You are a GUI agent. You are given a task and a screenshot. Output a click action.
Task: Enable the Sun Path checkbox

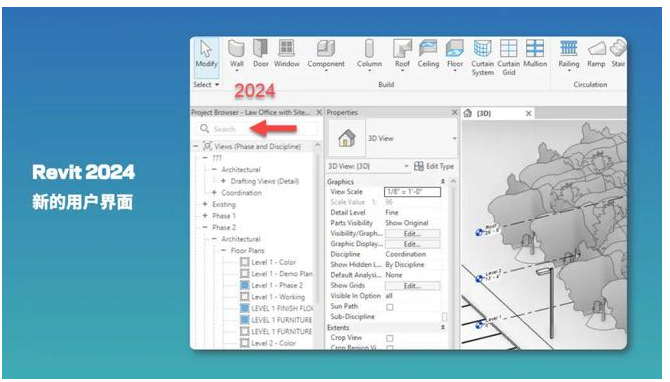pyautogui.click(x=390, y=307)
